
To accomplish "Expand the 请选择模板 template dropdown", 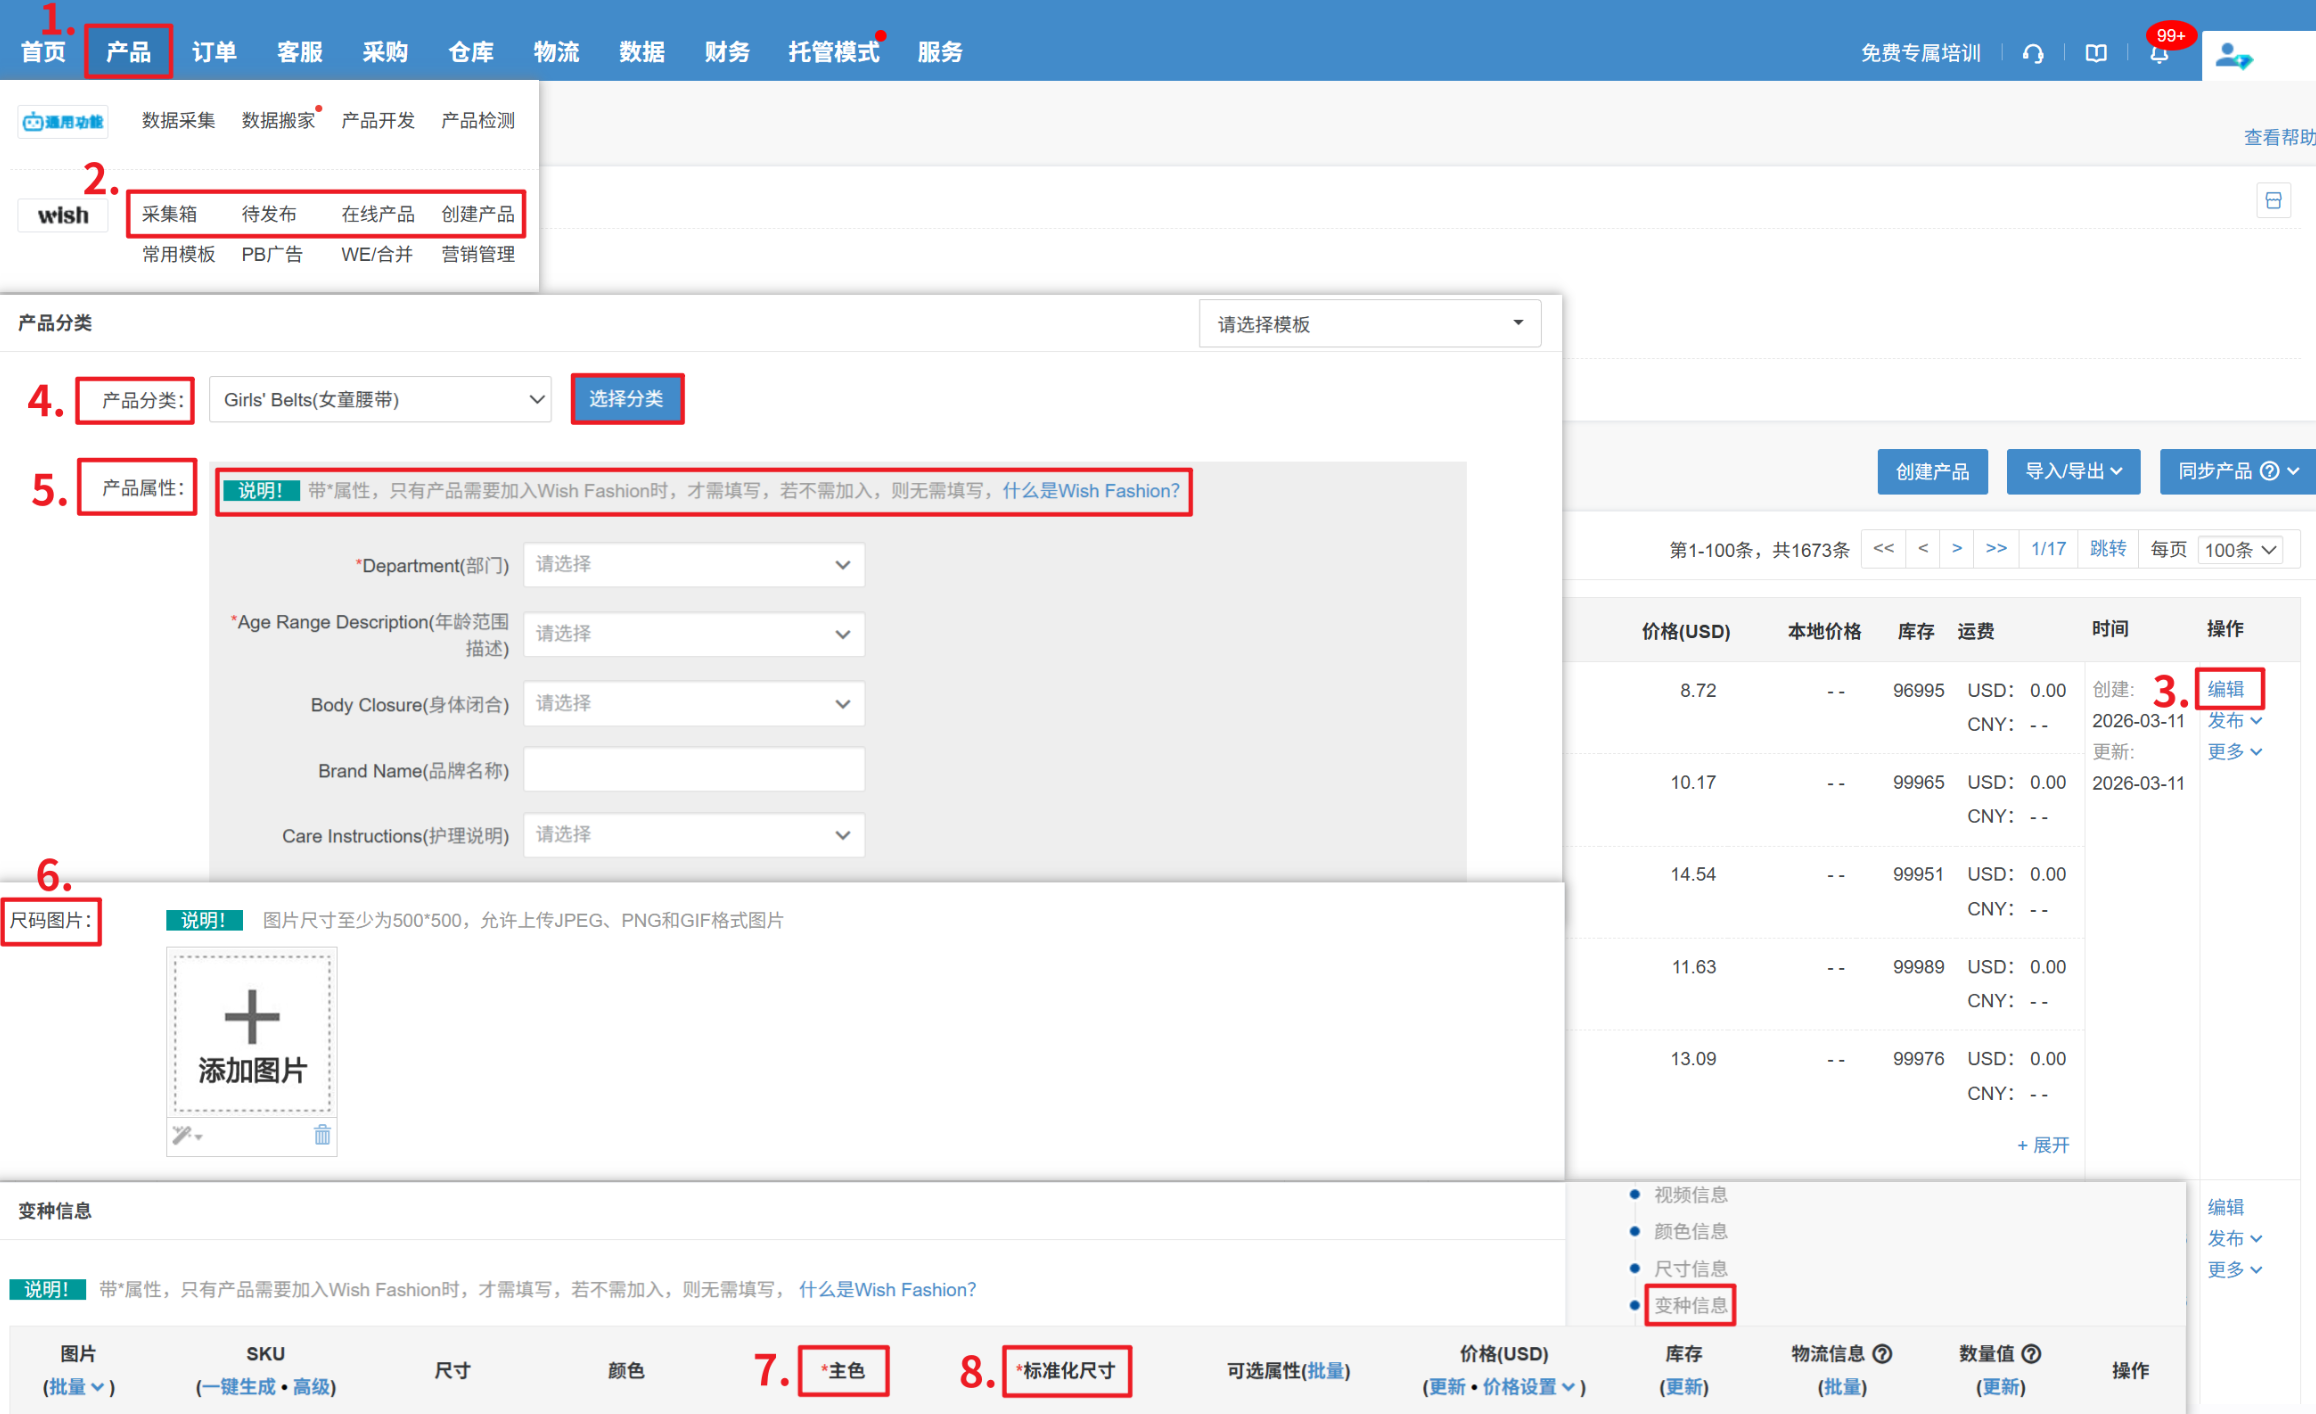I will (x=1369, y=324).
